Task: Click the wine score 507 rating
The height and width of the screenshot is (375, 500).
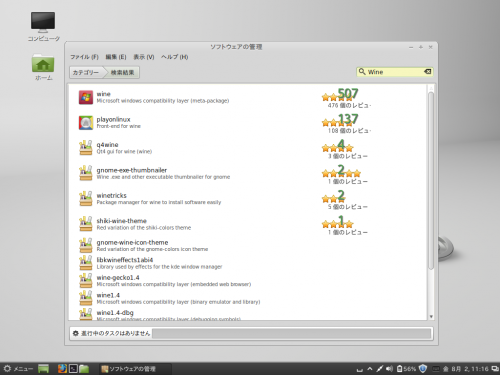Action: pyautogui.click(x=348, y=93)
